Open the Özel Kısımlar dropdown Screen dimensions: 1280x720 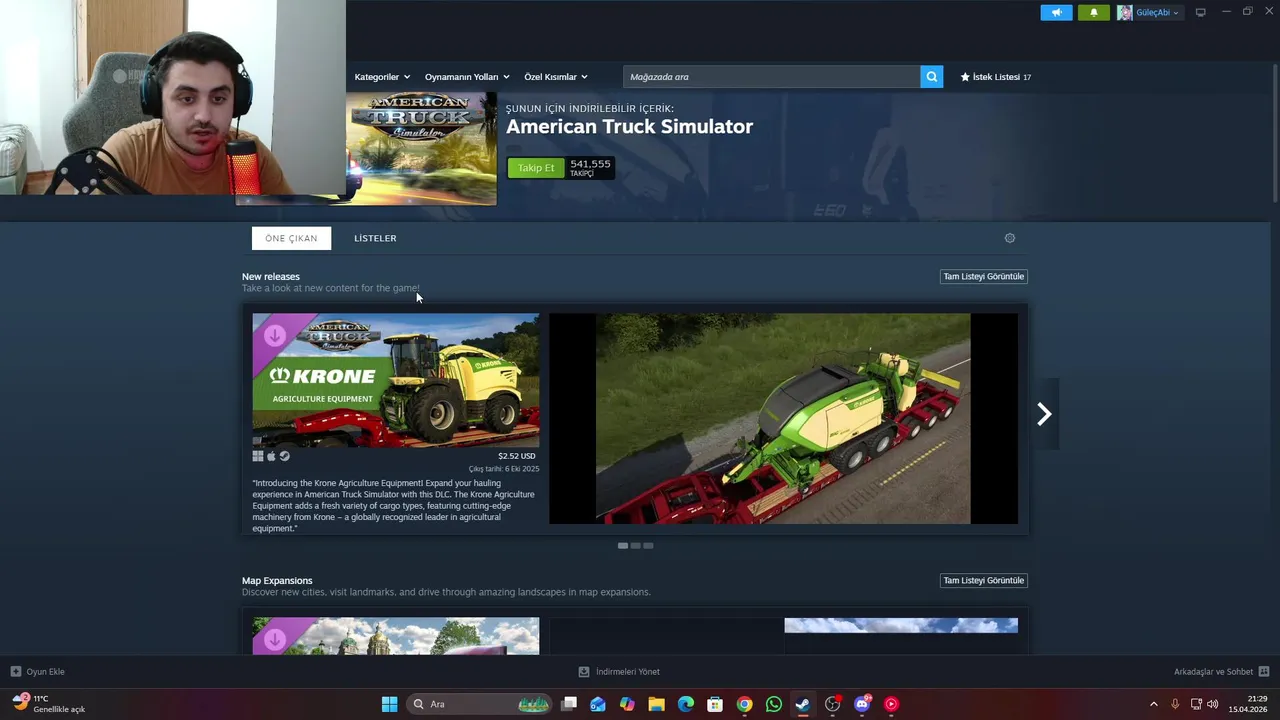click(556, 77)
